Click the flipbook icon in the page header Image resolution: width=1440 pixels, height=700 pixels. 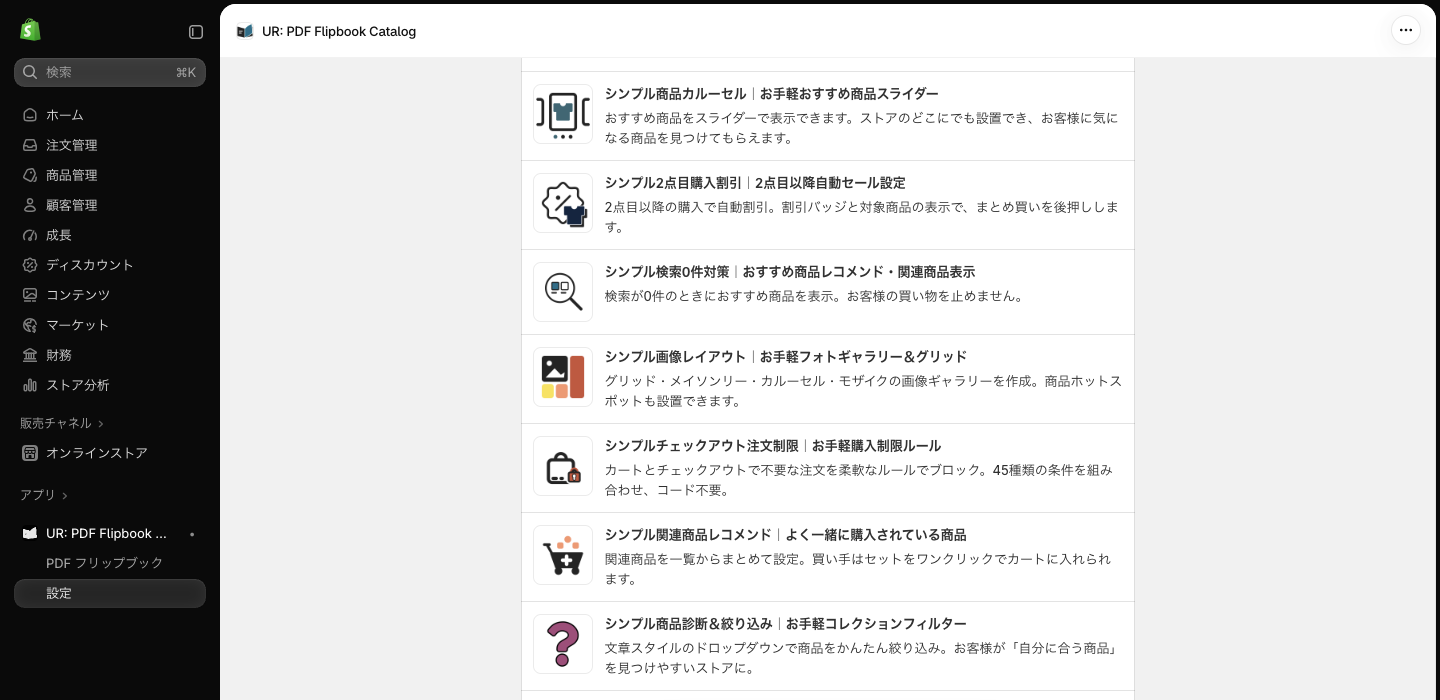click(x=245, y=31)
